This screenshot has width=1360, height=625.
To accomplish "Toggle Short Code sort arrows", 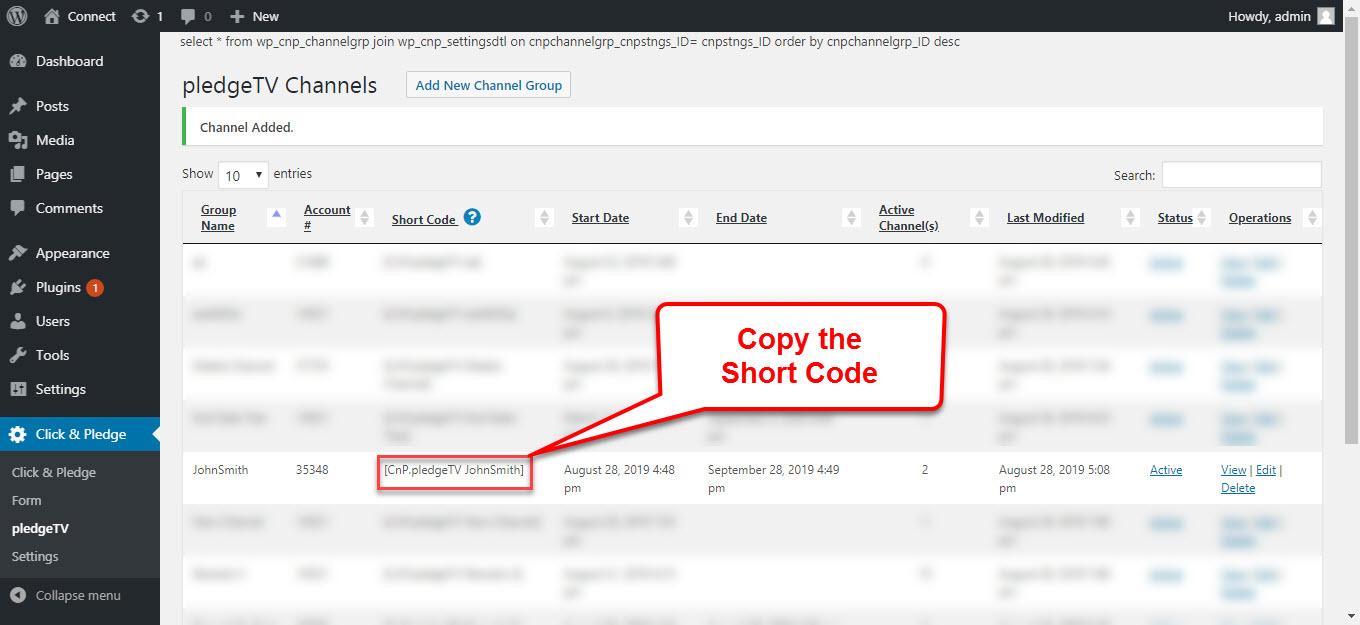I will 544,217.
